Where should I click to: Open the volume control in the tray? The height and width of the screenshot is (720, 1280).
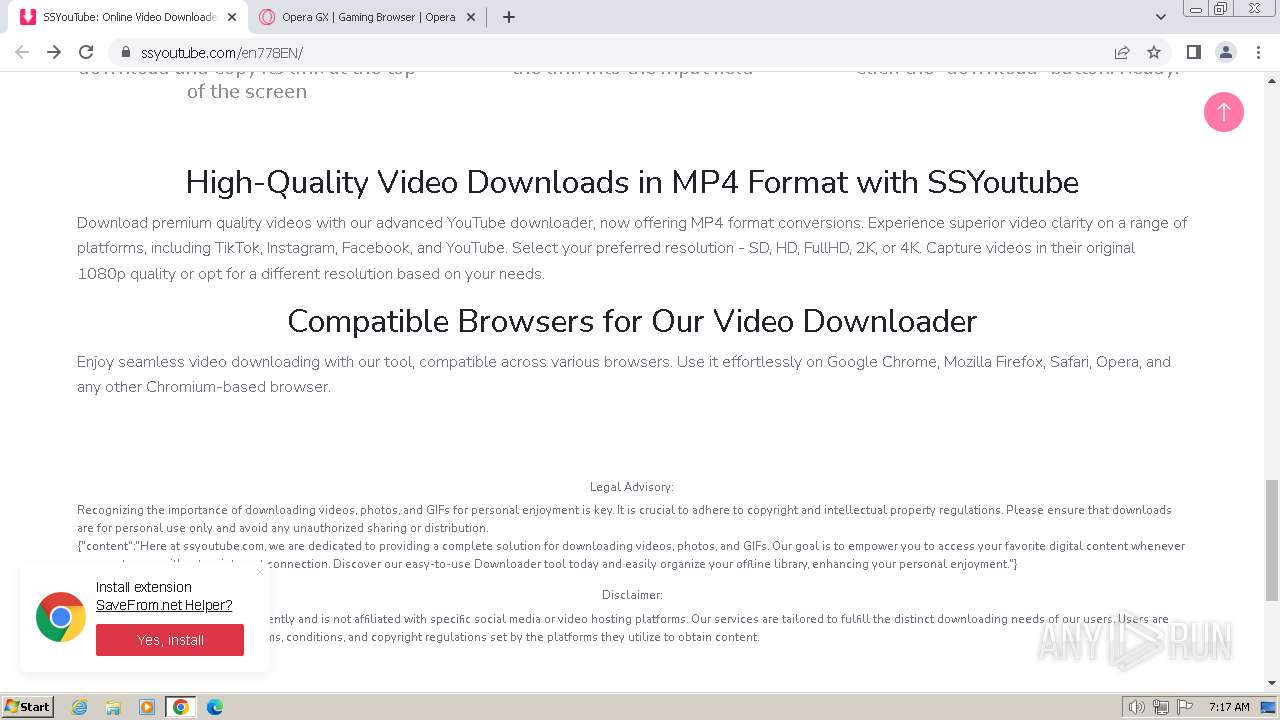pos(1137,707)
